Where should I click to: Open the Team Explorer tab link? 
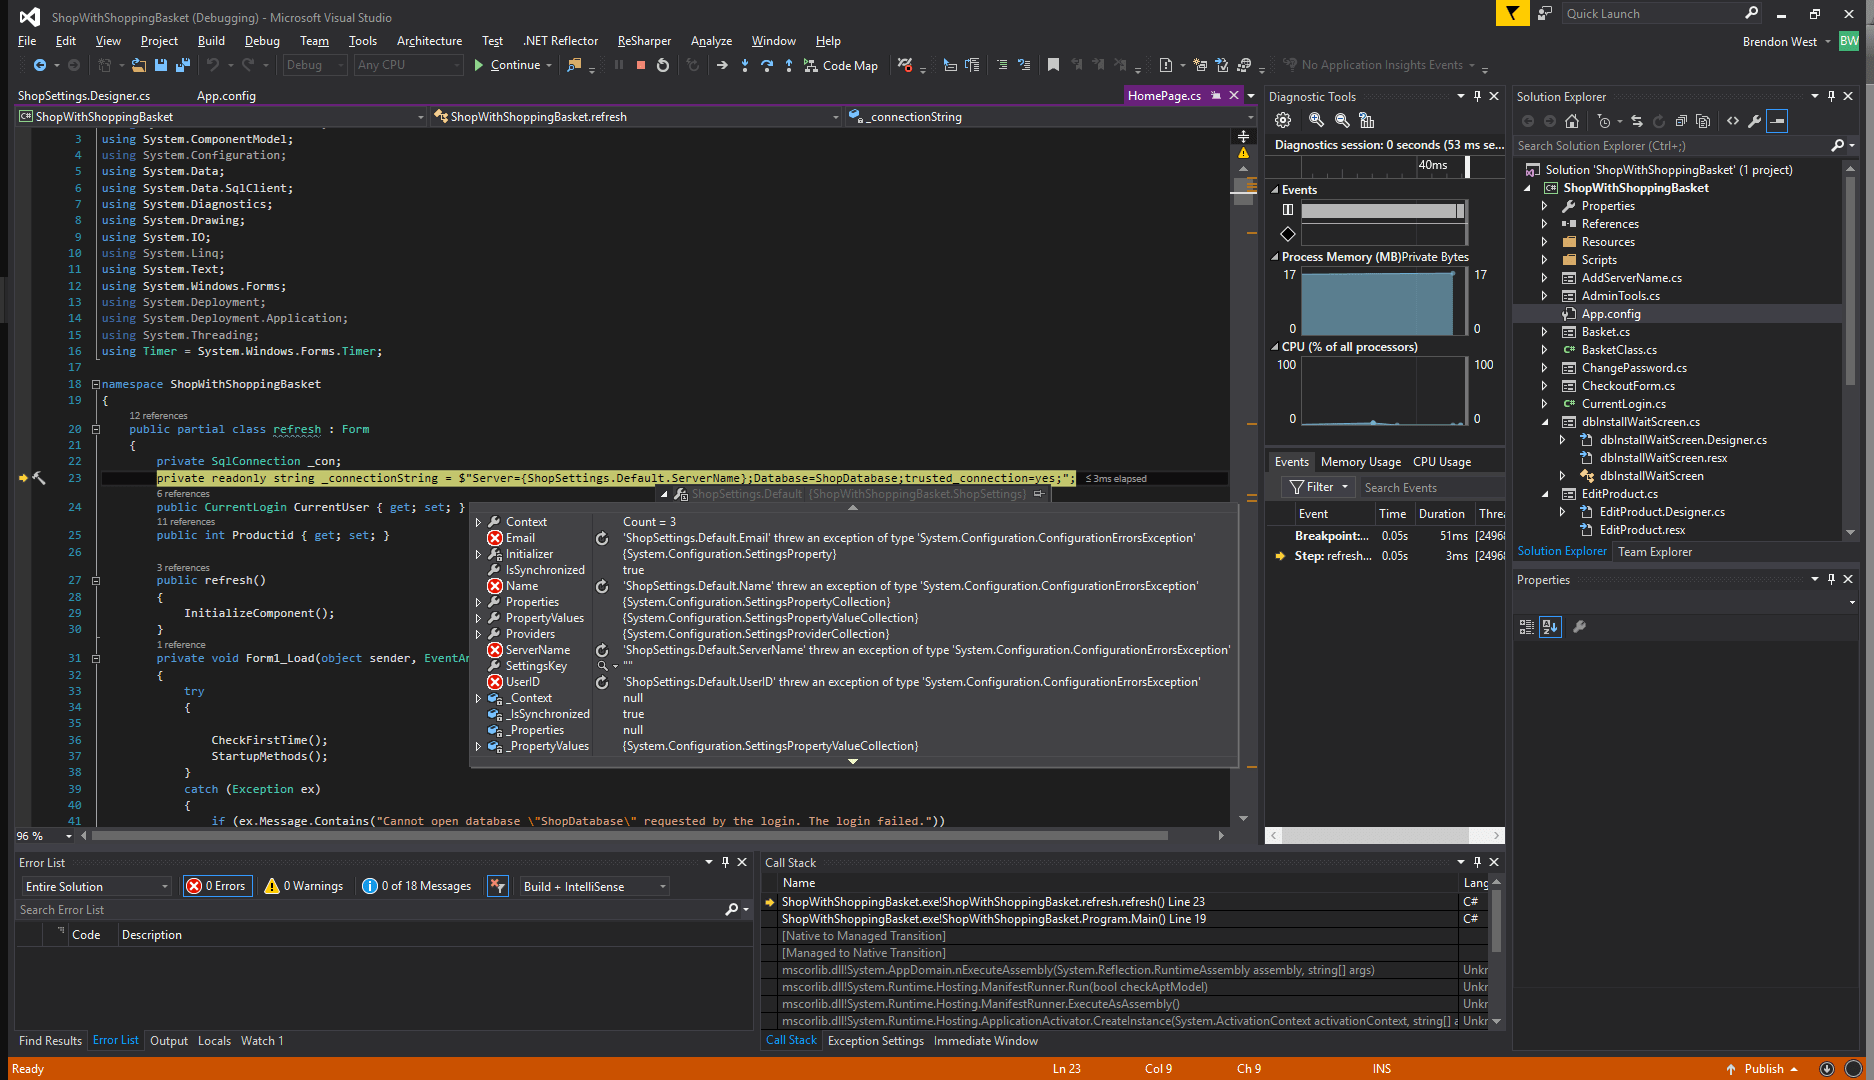(1655, 552)
